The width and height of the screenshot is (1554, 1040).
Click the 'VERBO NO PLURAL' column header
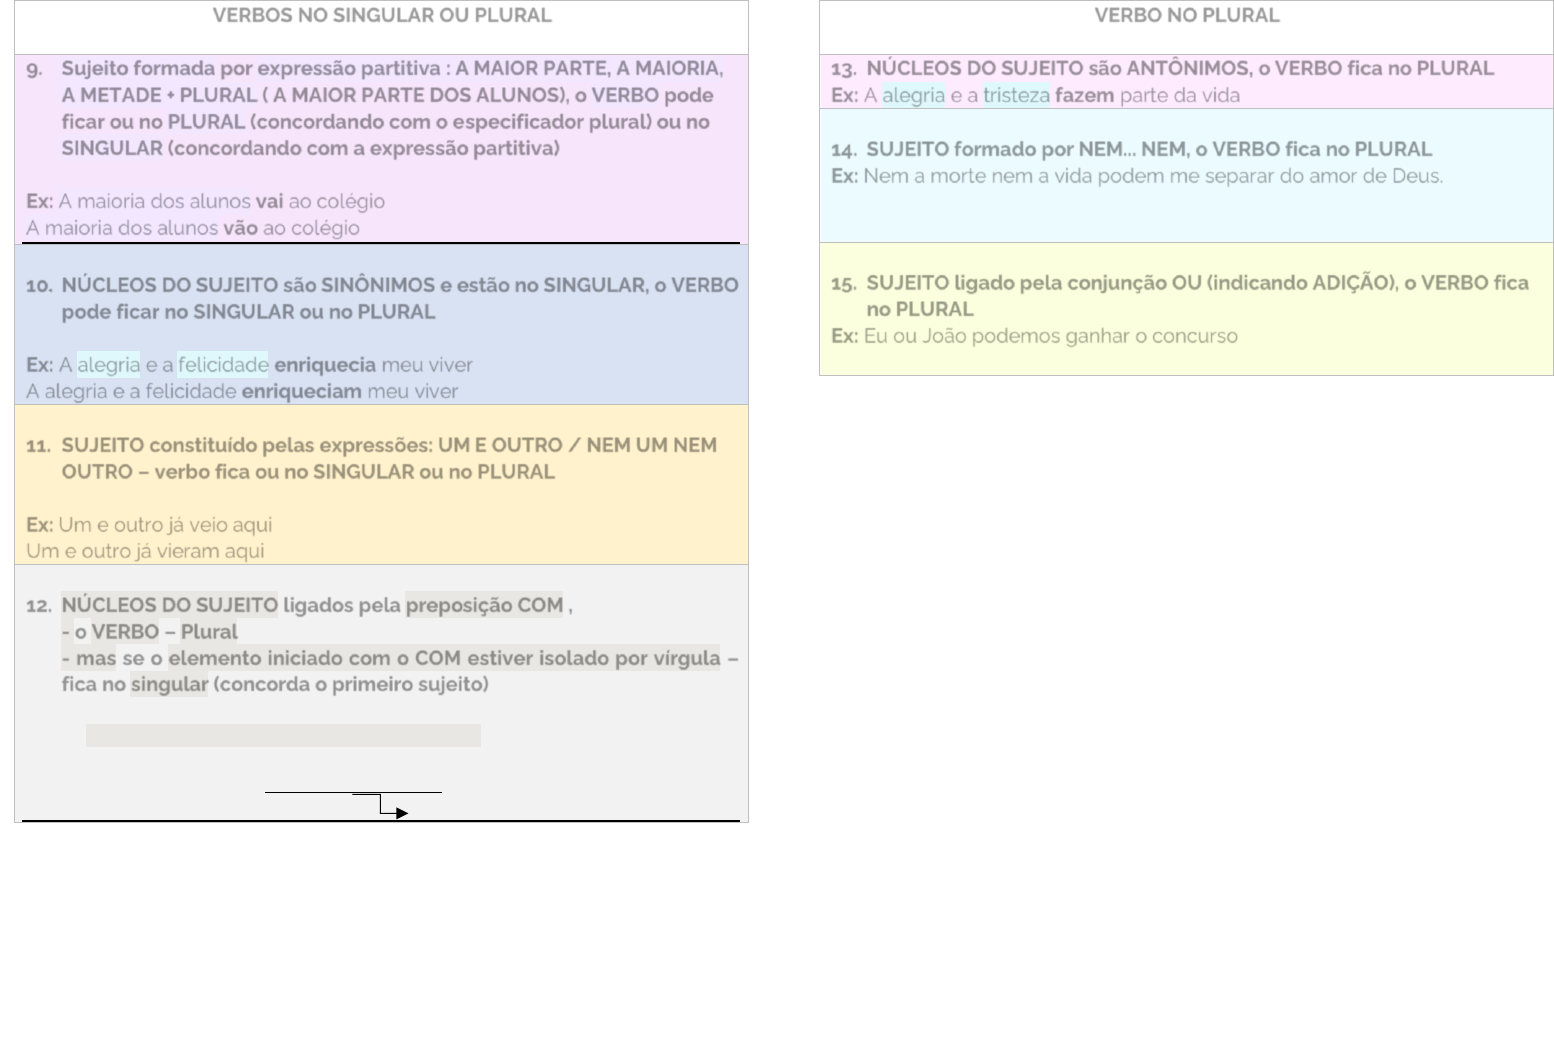pos(1186,15)
